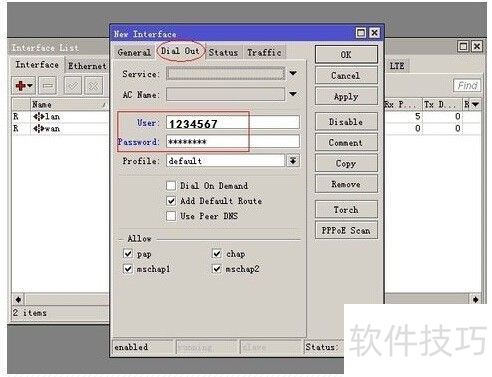Maximize the Interface List window
This screenshot has width=492, height=377.
tap(464, 46)
